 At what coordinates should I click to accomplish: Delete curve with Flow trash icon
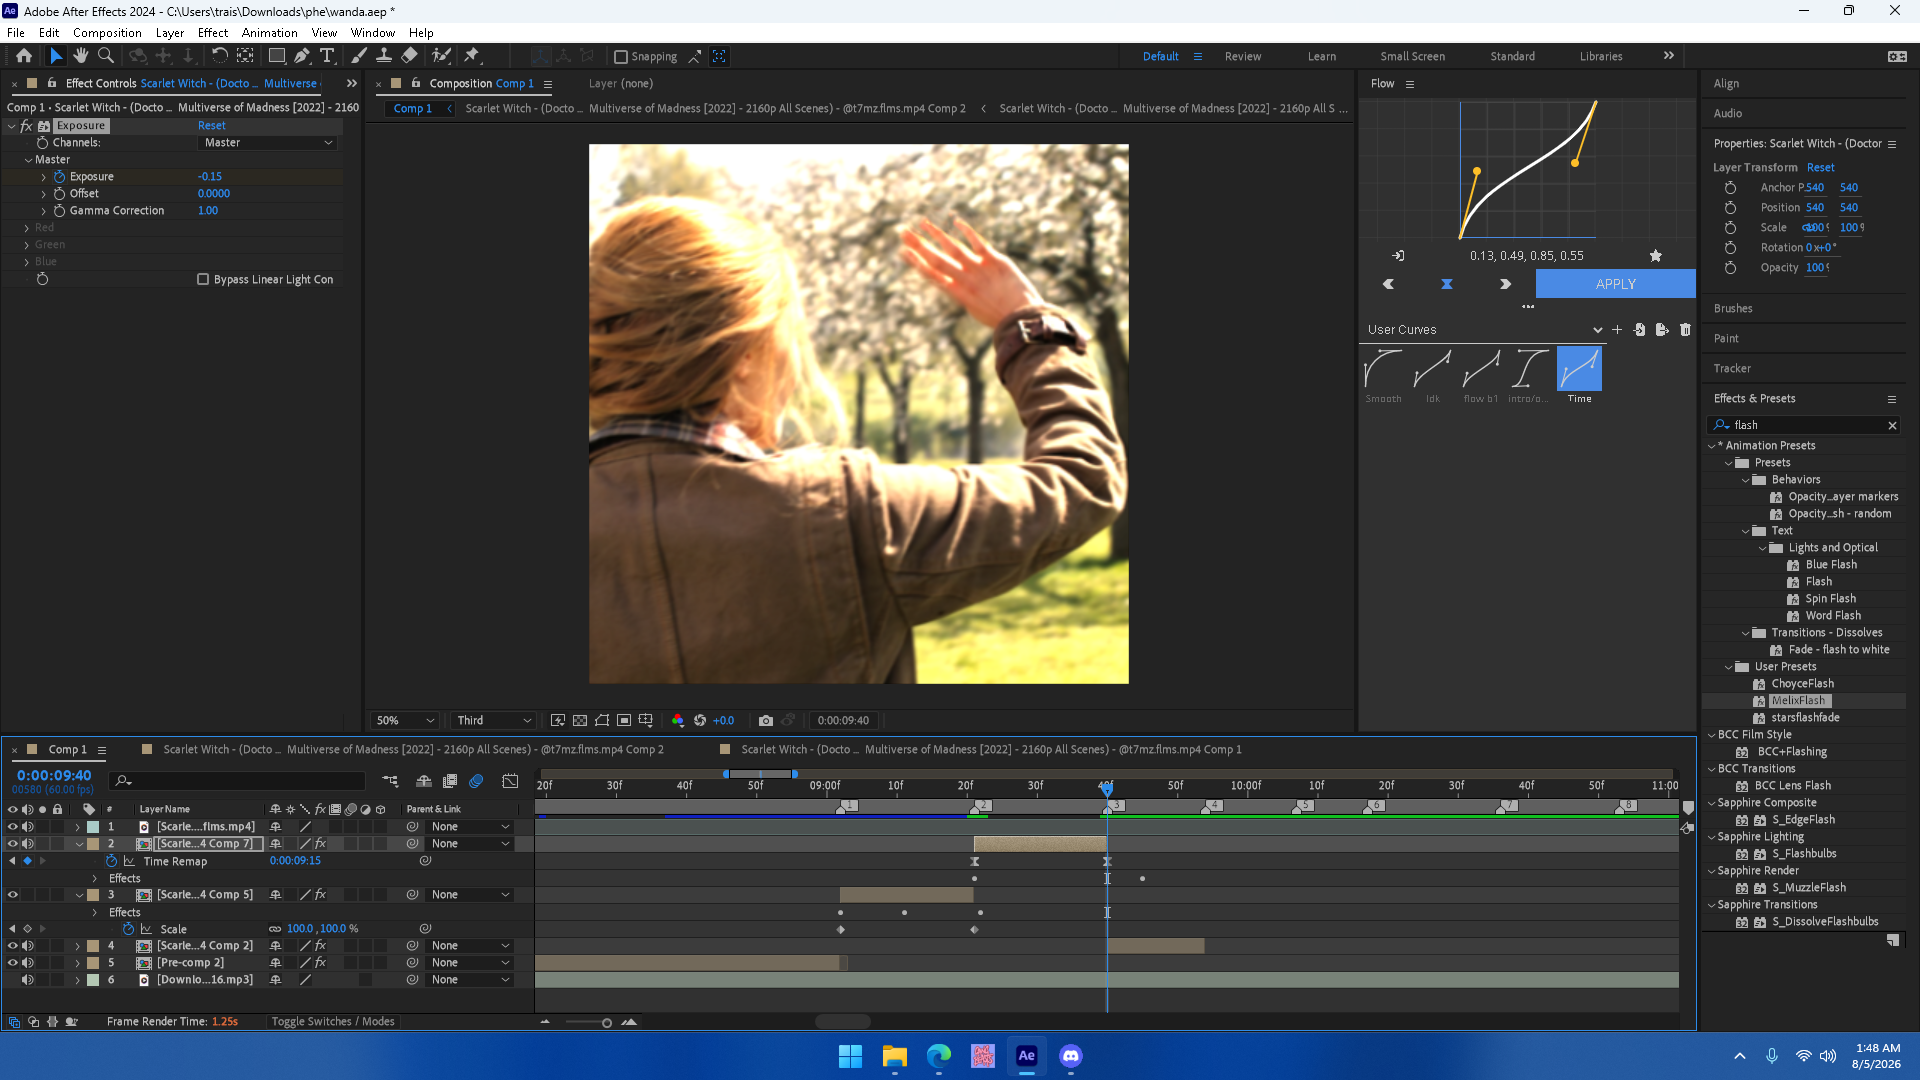[x=1685, y=330]
